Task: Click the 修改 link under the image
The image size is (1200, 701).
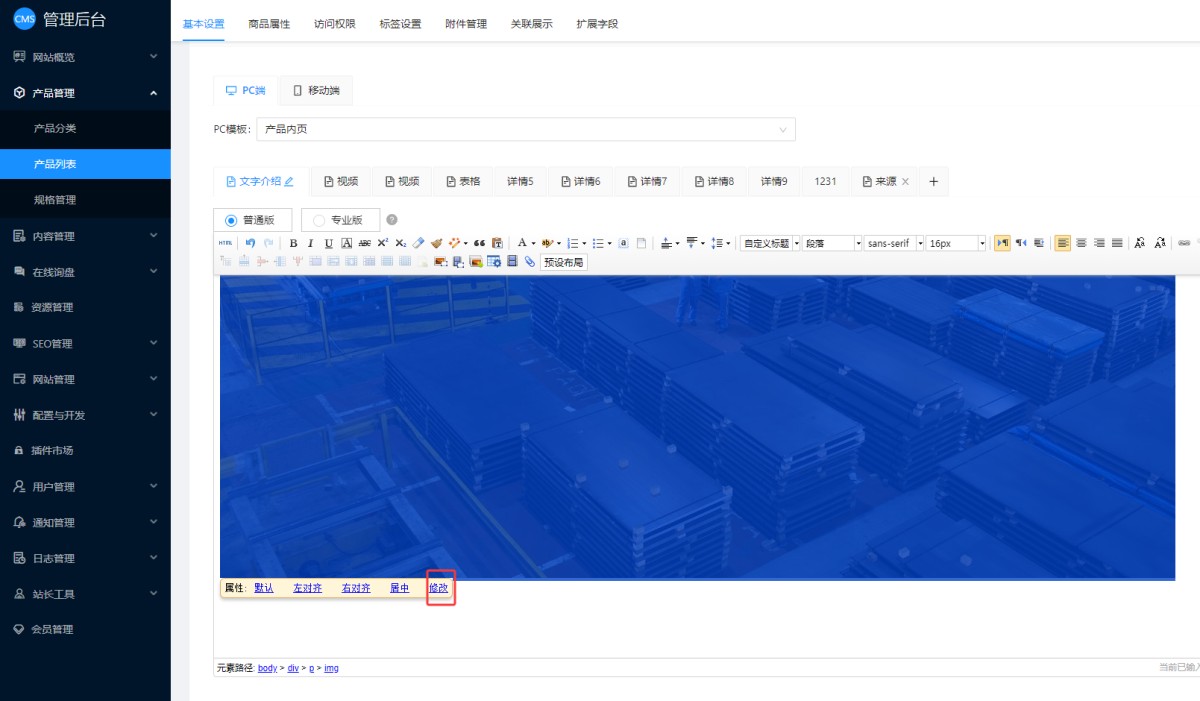Action: 439,588
